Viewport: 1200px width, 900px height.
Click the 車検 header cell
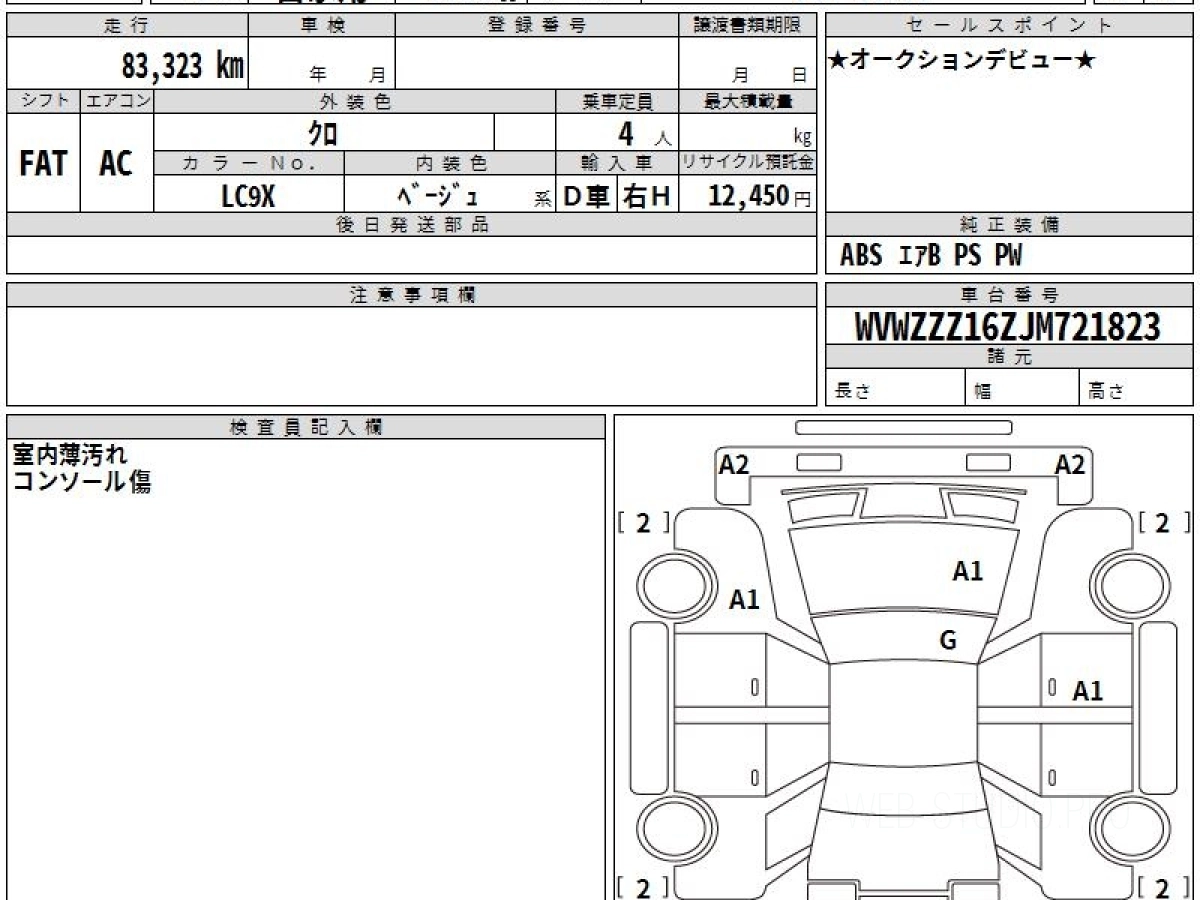click(x=322, y=26)
